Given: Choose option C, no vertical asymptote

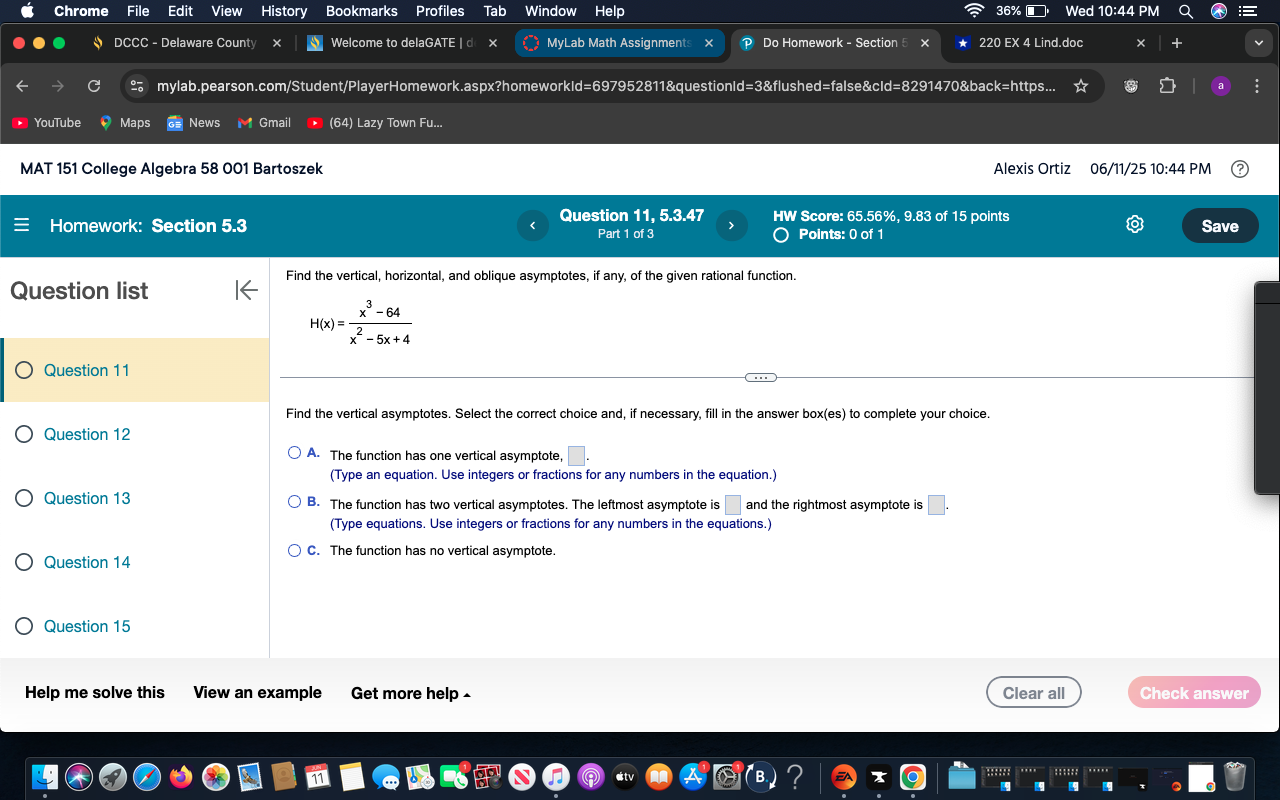Looking at the screenshot, I should [295, 550].
